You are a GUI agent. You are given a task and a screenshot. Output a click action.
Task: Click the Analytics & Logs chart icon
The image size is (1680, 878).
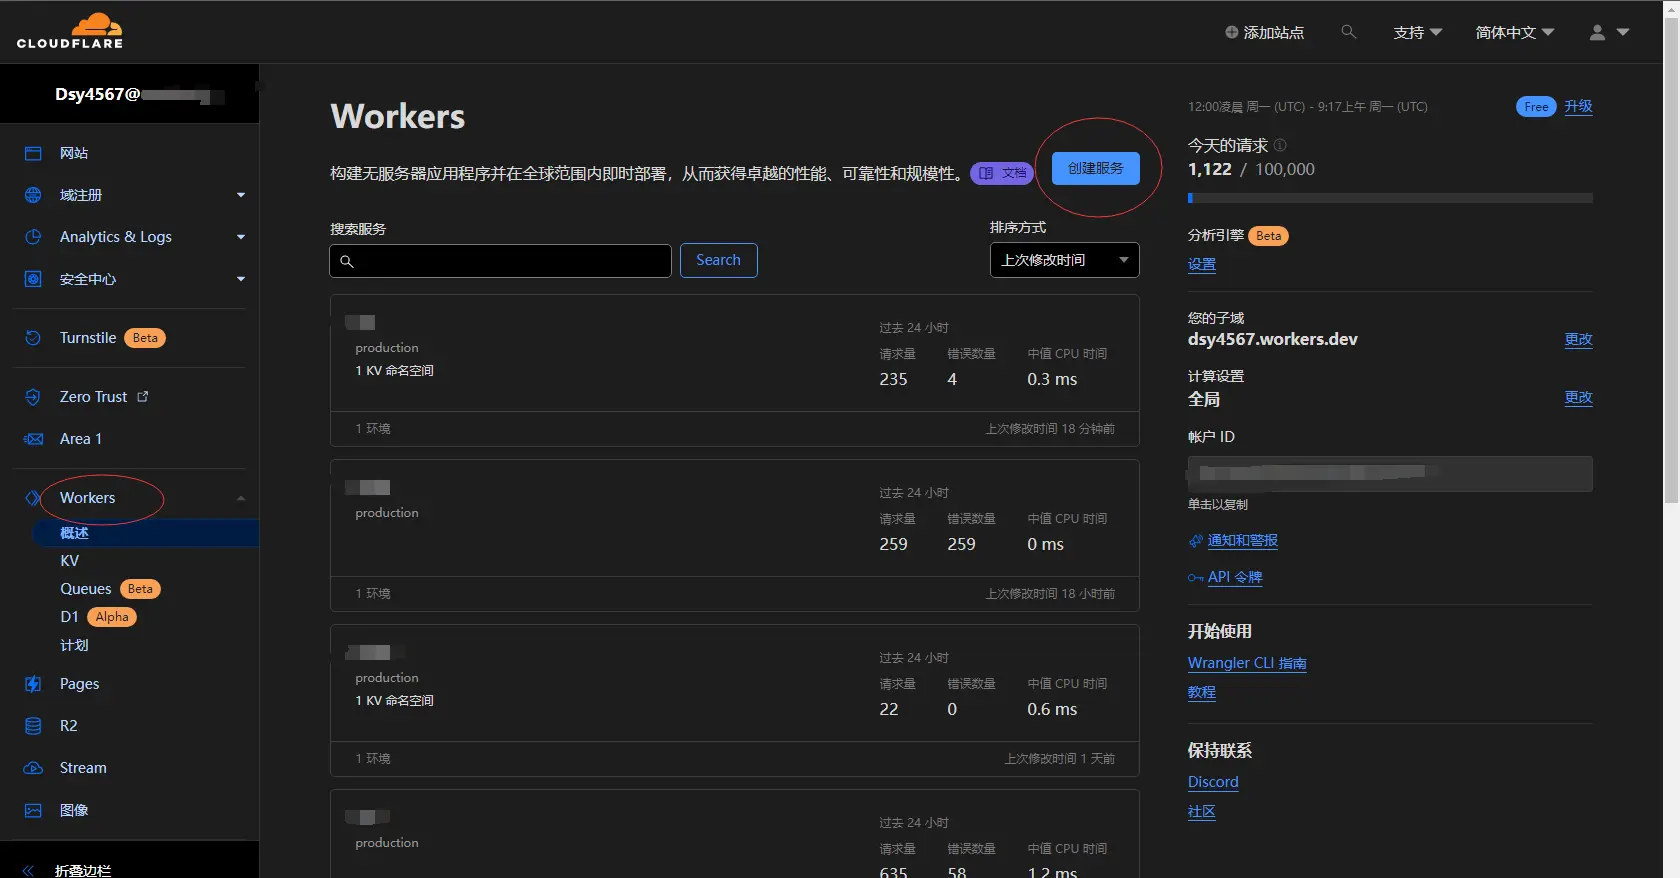33,237
